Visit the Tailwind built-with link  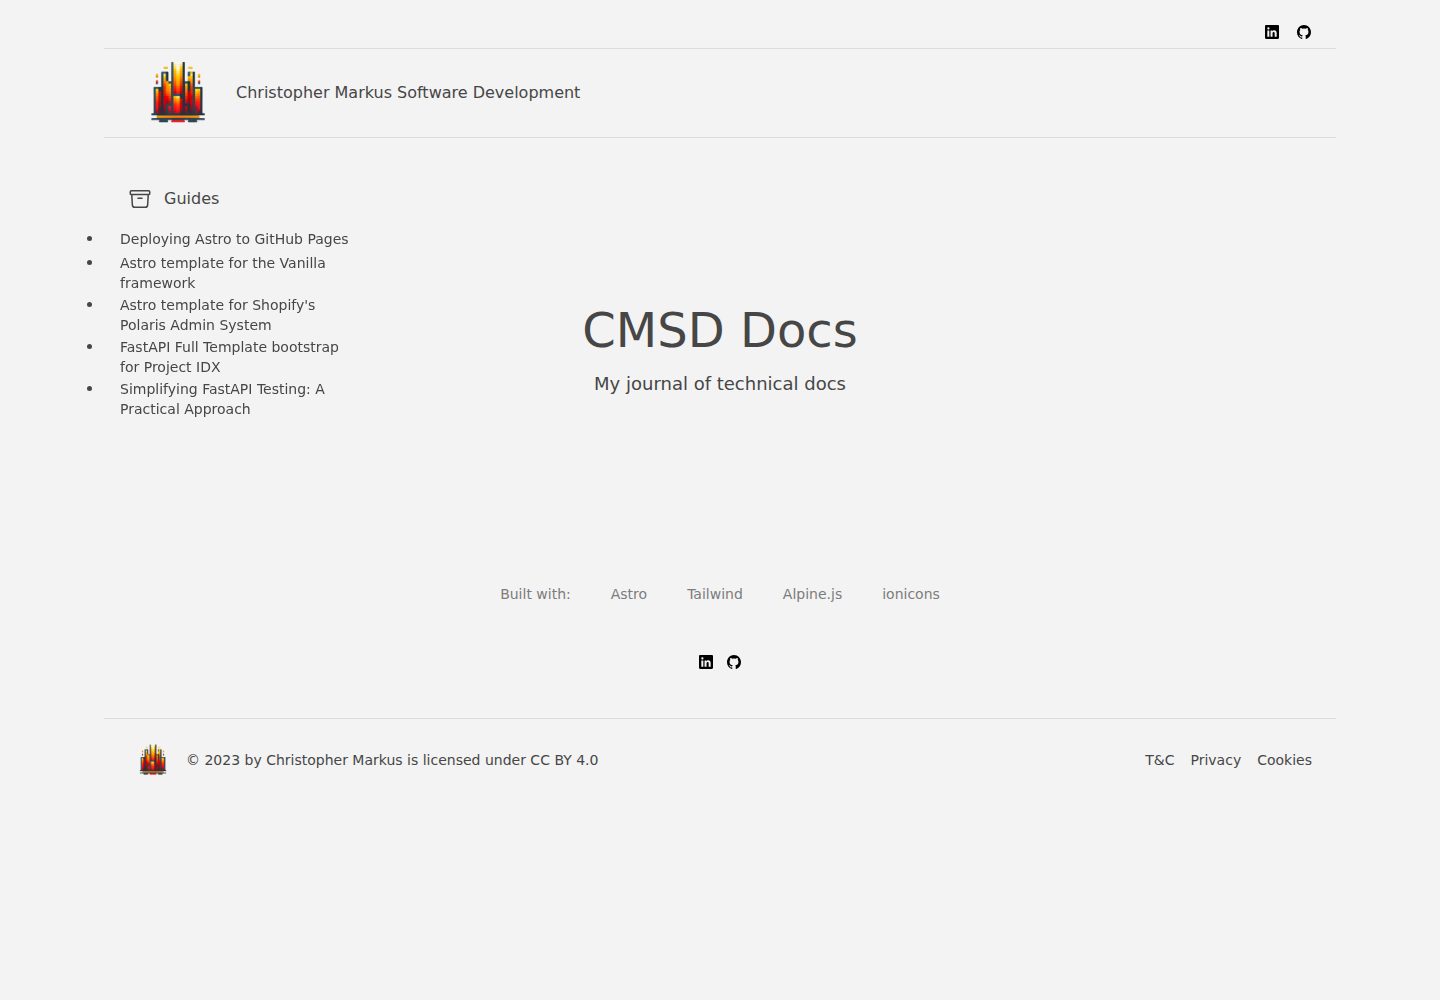pyautogui.click(x=715, y=594)
